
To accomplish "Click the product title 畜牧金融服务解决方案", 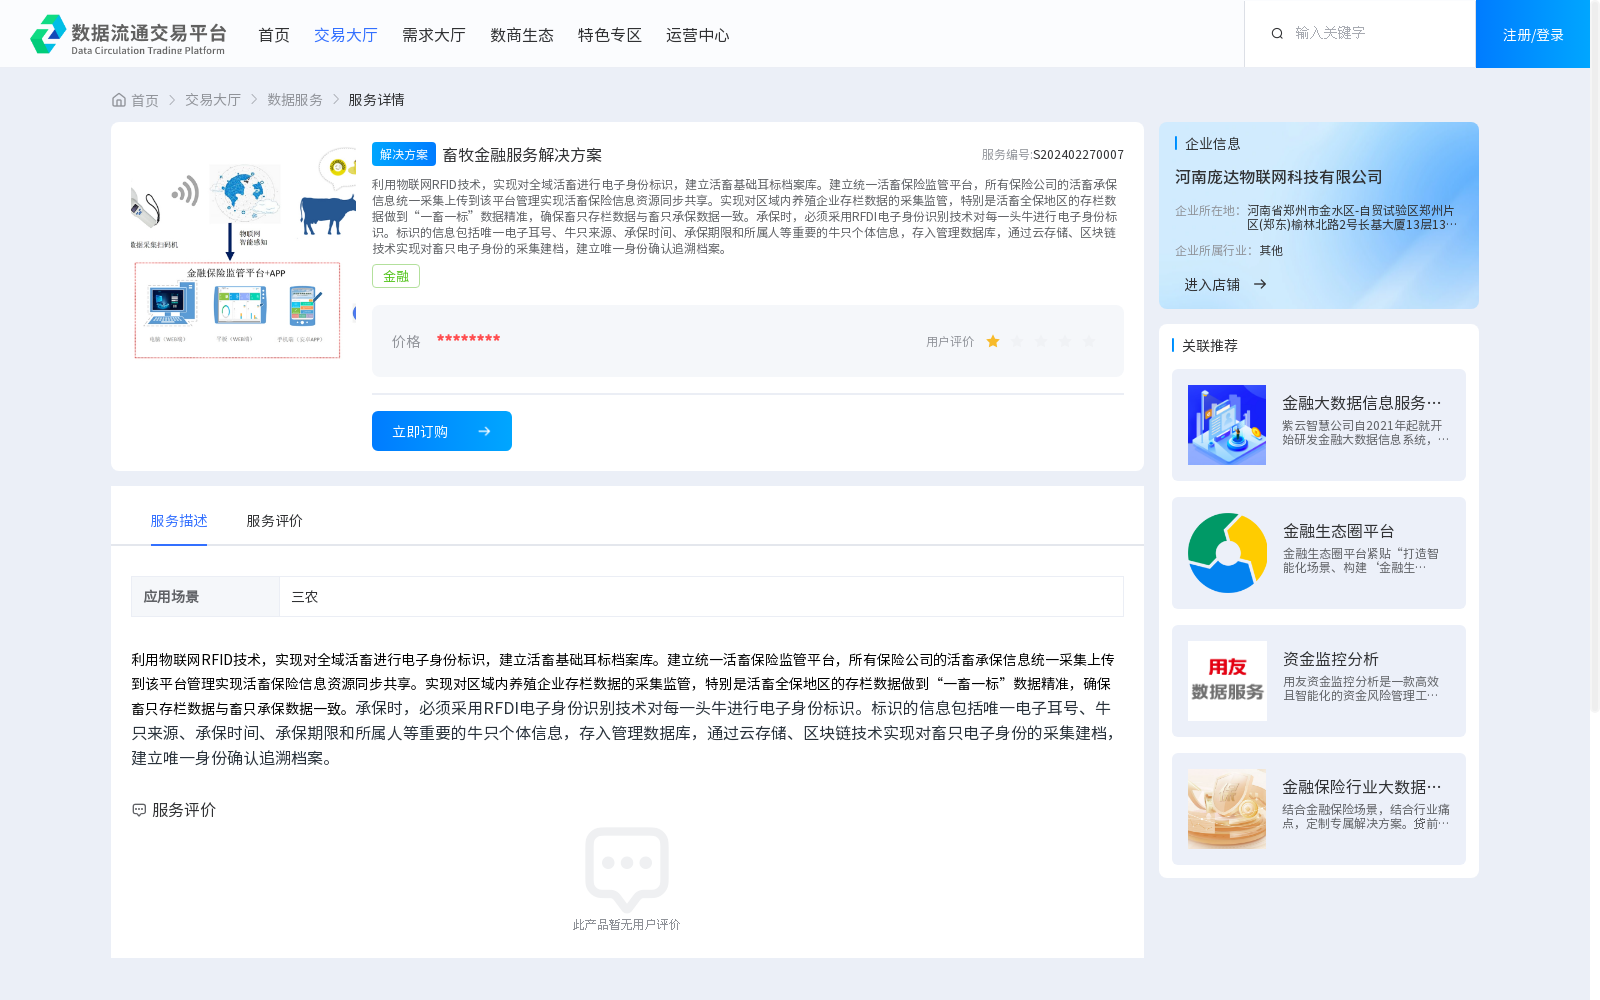I will coord(522,155).
